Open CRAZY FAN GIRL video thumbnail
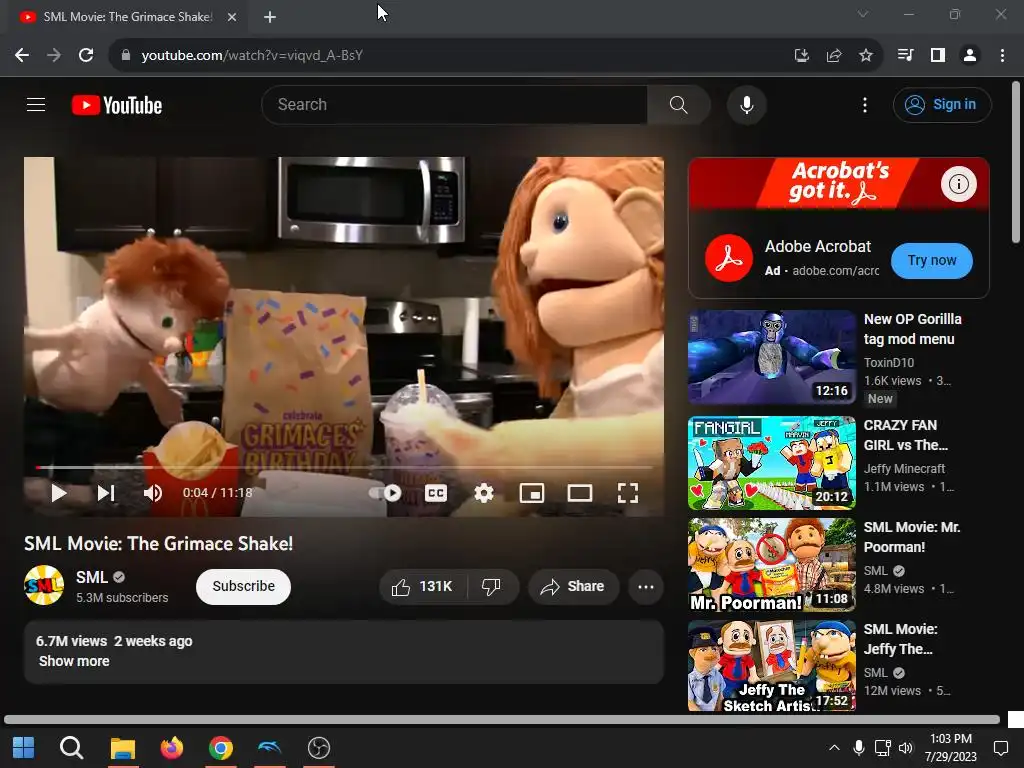This screenshot has height=768, width=1024. point(771,462)
